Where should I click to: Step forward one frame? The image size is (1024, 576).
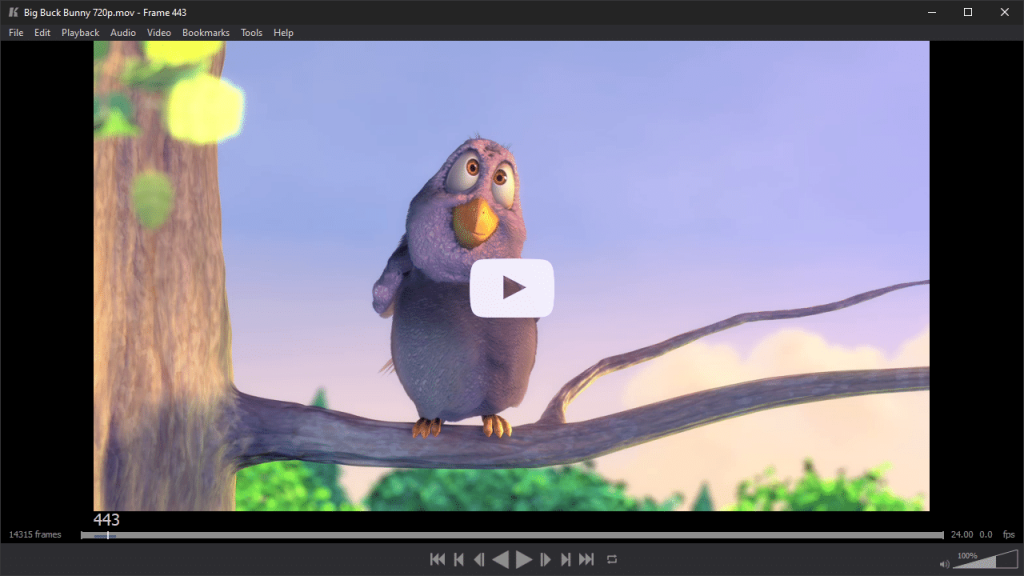546,559
